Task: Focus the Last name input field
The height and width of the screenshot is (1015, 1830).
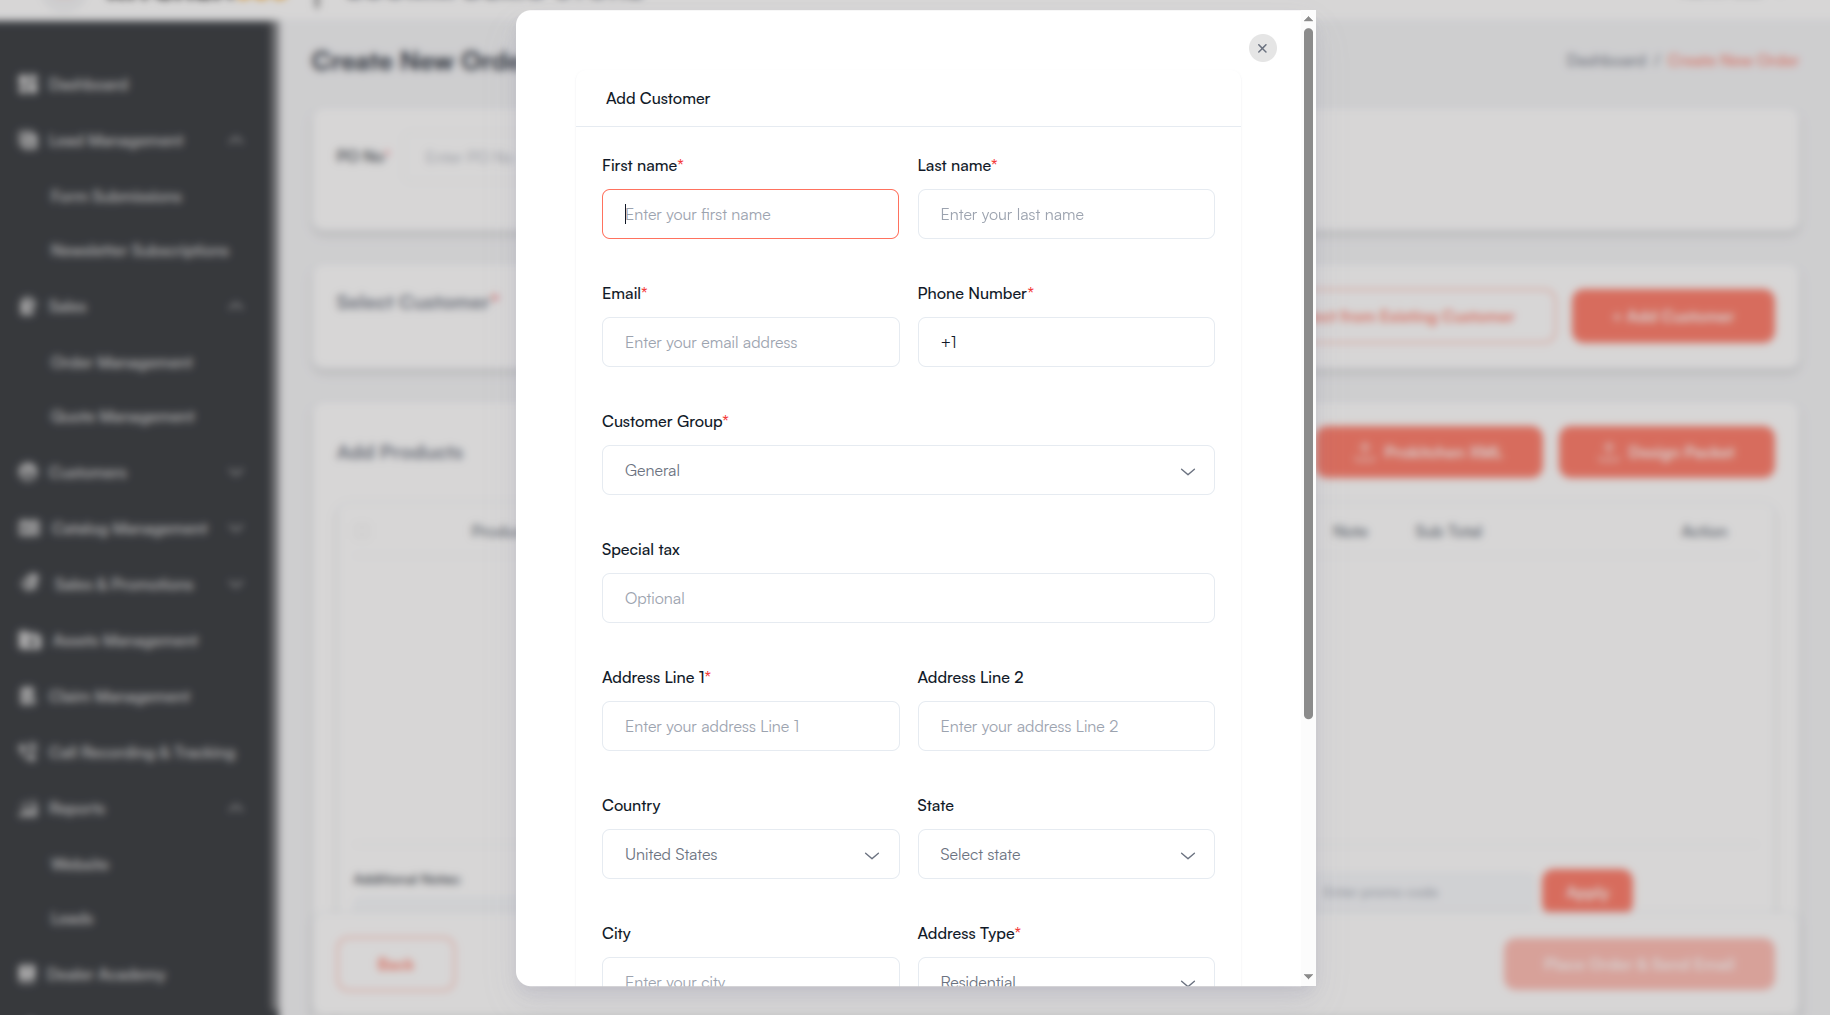Action: (x=1066, y=214)
